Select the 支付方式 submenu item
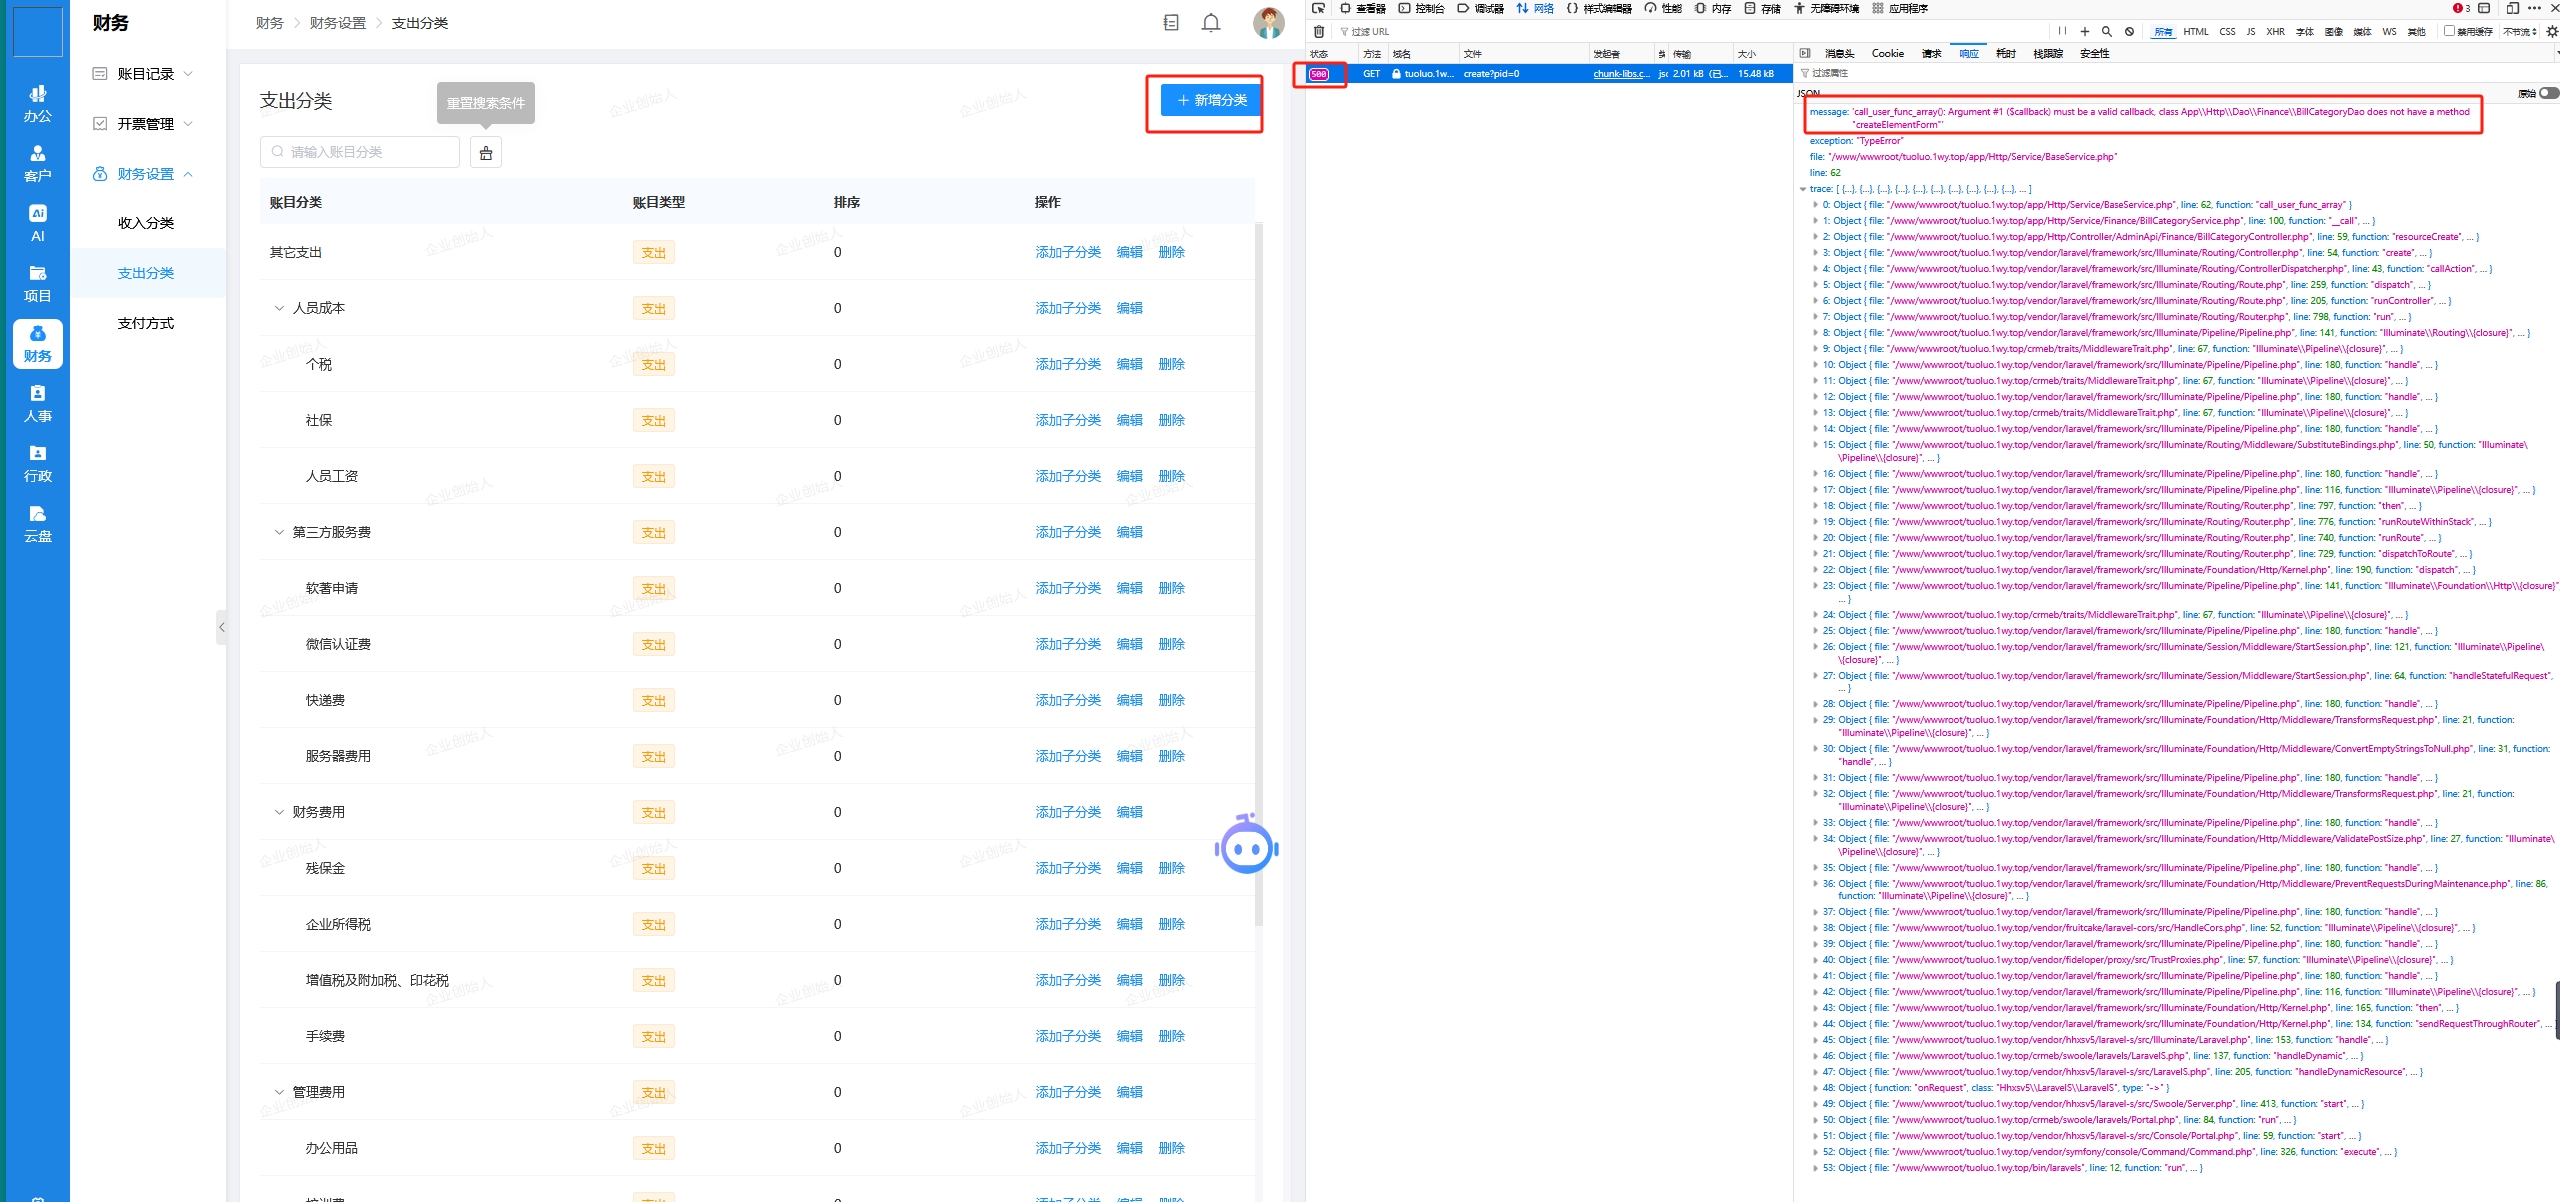Viewport: 2560px width, 1202px height. pos(146,323)
